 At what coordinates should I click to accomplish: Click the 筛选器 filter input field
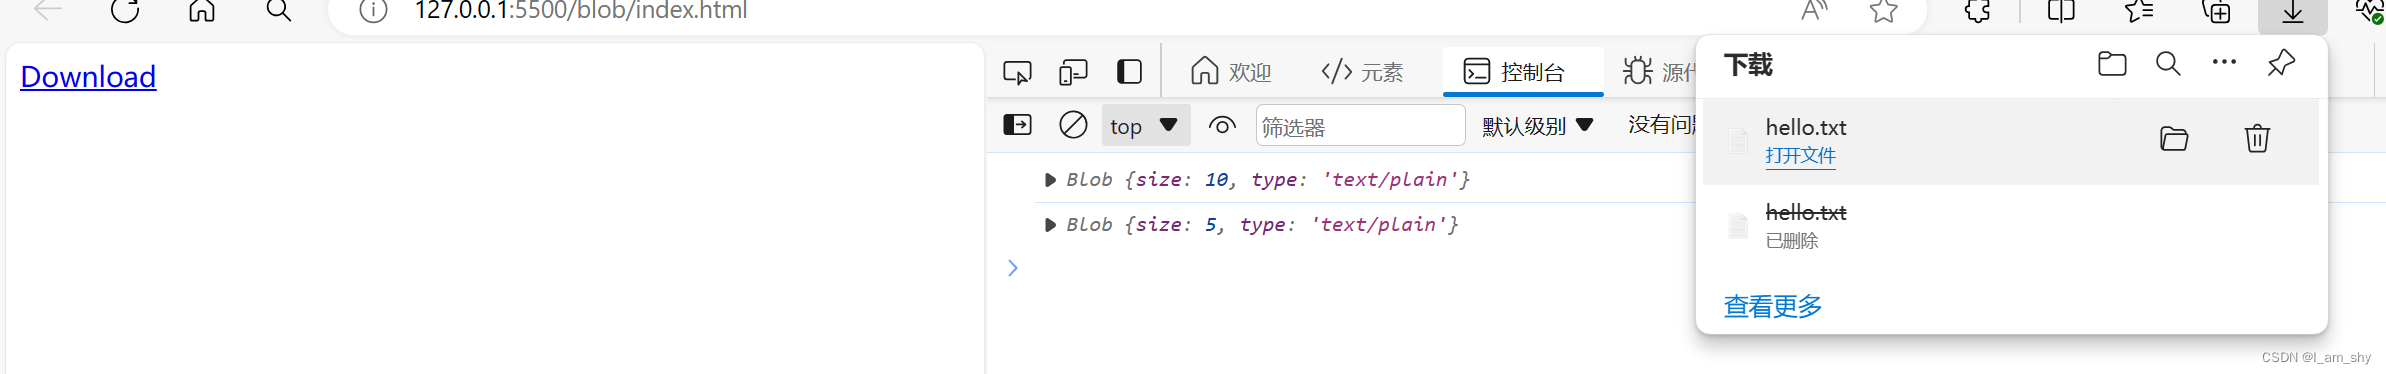click(x=1360, y=126)
